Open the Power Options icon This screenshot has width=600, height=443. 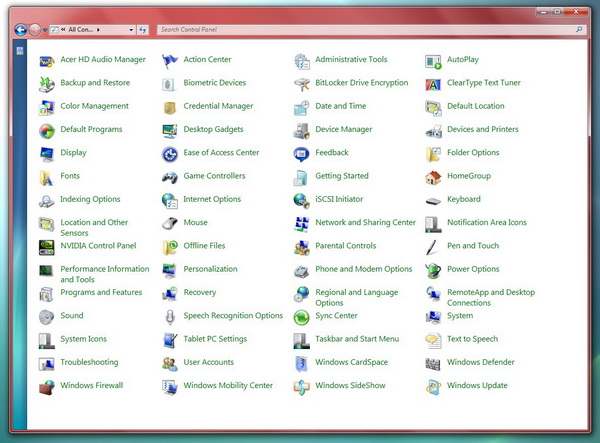(x=433, y=270)
